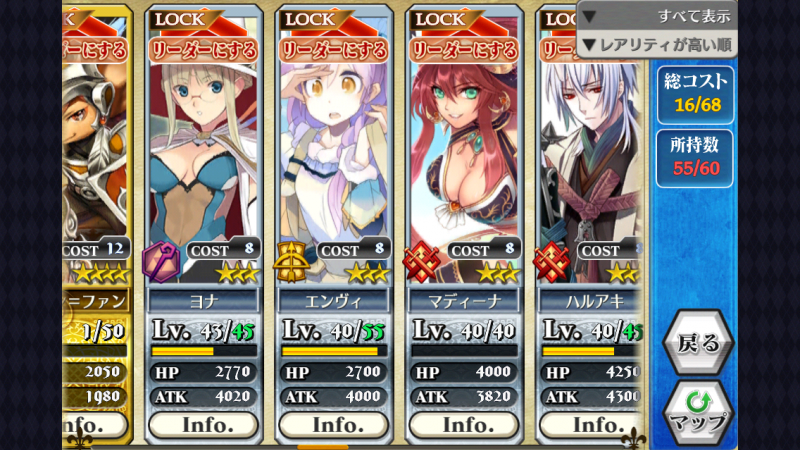The image size is (800, 450).
Task: Set ヨナ as leader with リーダーにする
Action: point(204,50)
